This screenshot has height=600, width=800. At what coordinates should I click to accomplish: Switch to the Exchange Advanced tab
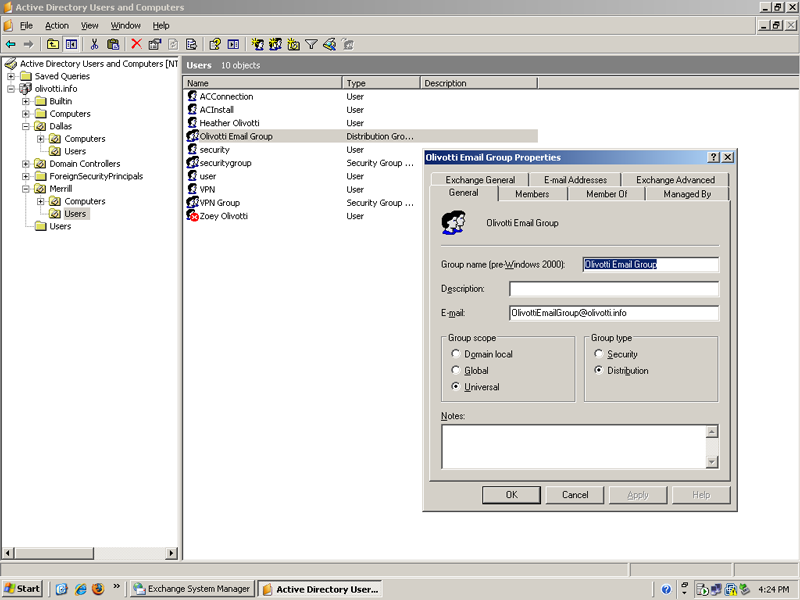675,180
